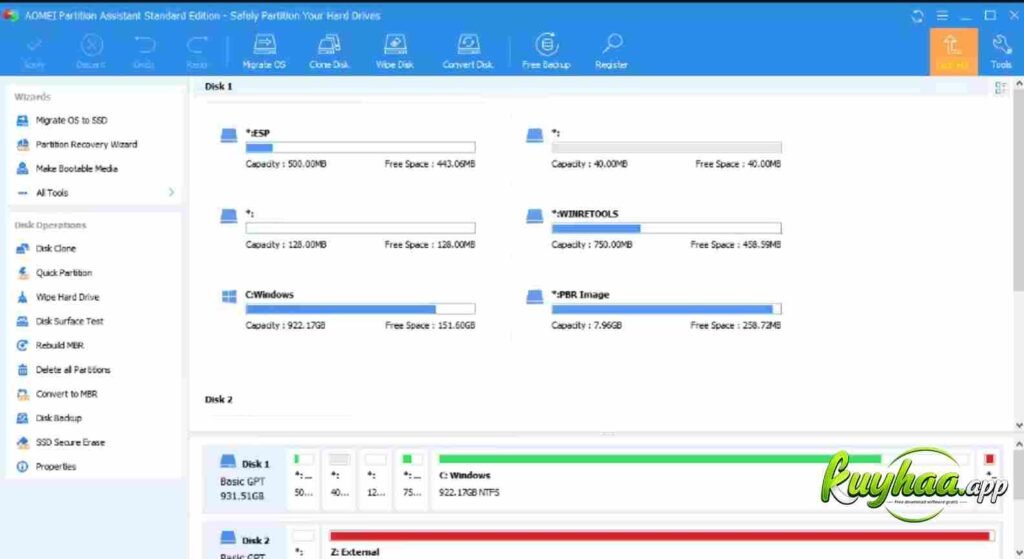Image resolution: width=1024 pixels, height=559 pixels.
Task: Click the refresh icon in title bar
Action: click(918, 16)
